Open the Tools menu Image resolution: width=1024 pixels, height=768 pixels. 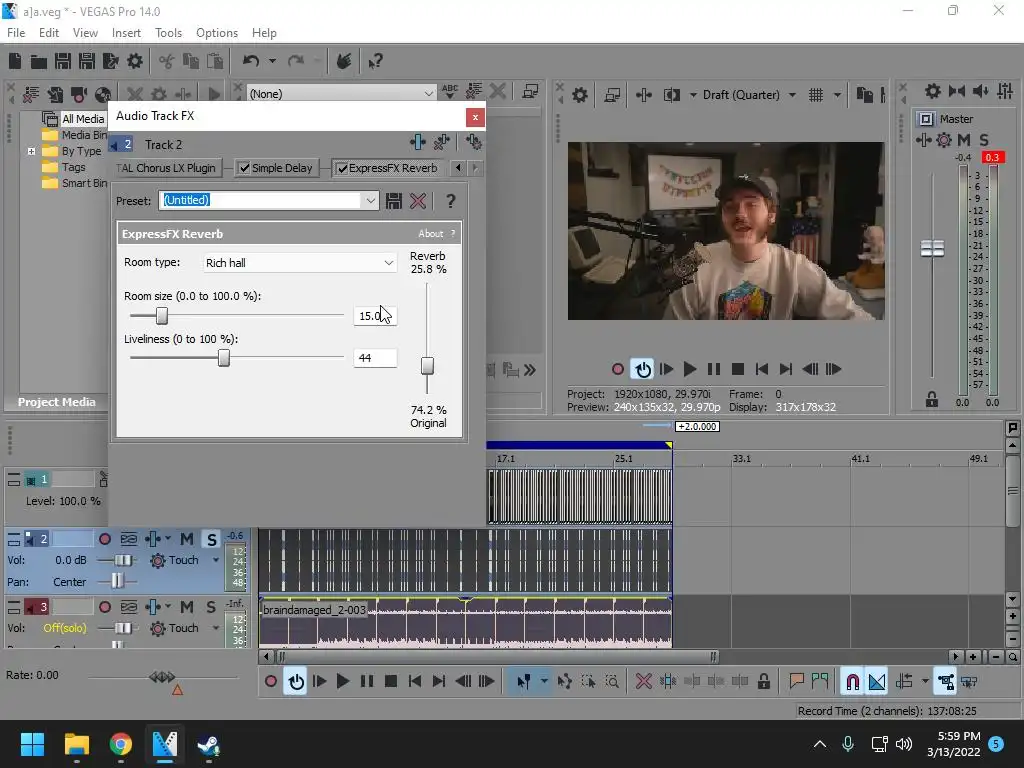click(x=168, y=33)
